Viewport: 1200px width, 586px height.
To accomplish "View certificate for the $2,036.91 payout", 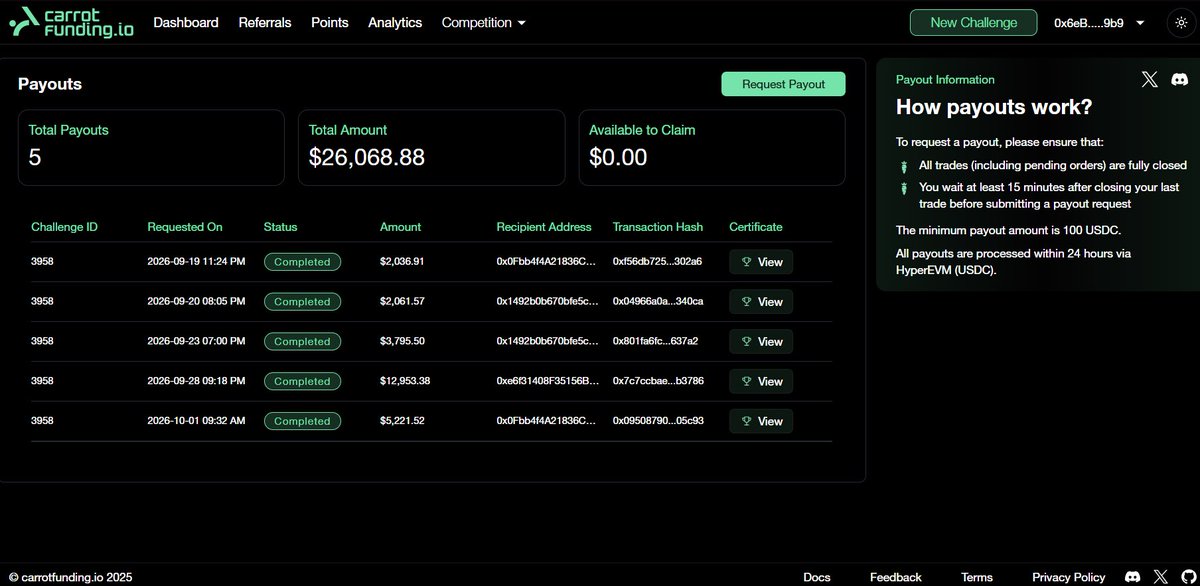I will tap(761, 262).
